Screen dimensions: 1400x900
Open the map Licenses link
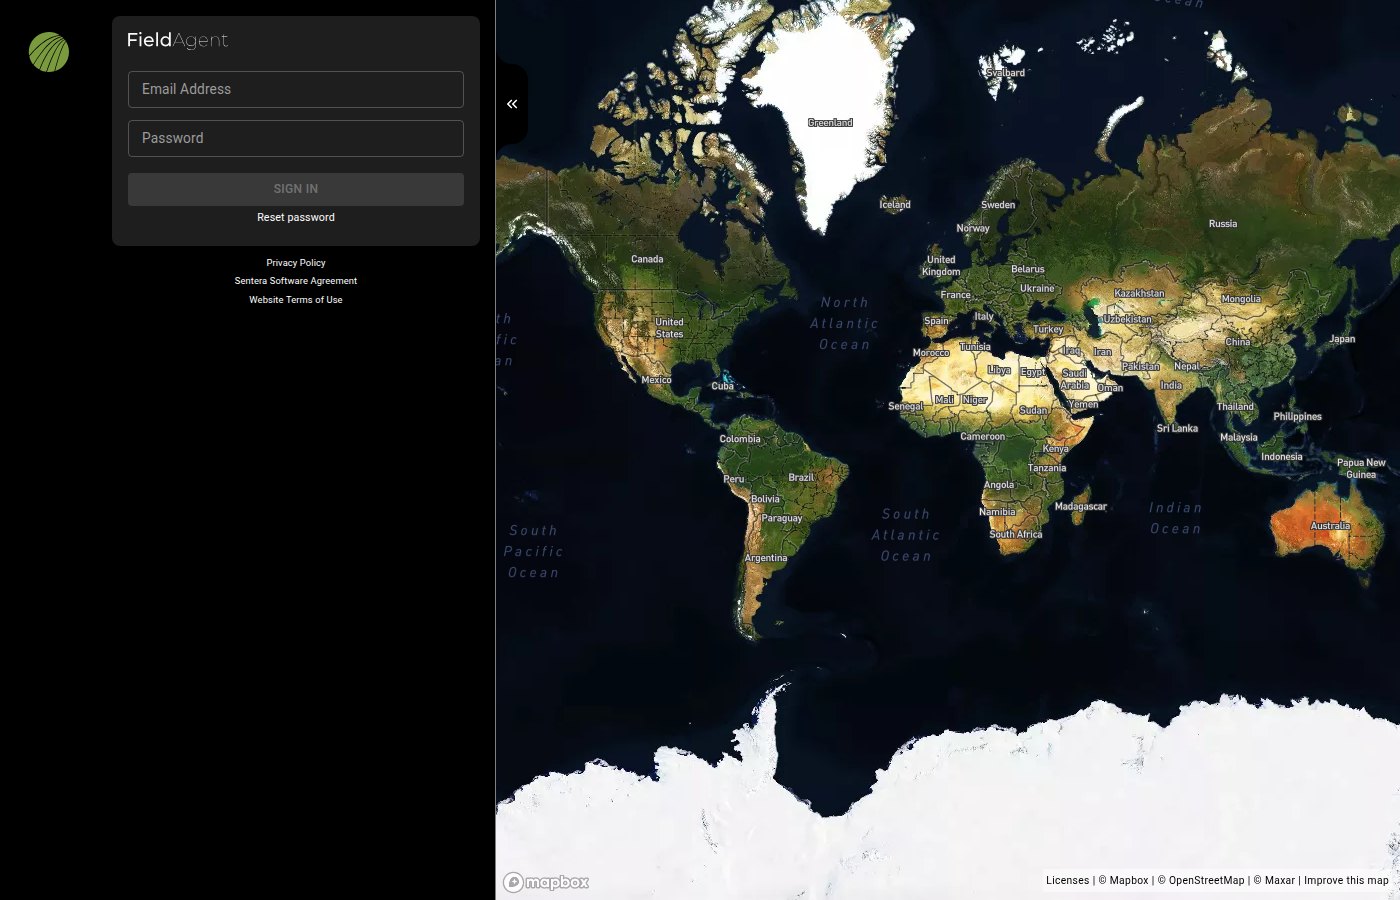tap(1067, 880)
